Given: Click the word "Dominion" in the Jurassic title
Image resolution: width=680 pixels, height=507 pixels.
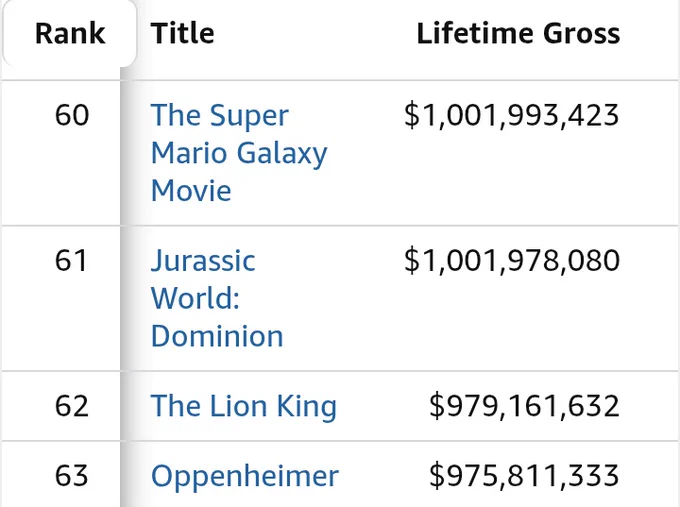Looking at the screenshot, I should pyautogui.click(x=217, y=336).
